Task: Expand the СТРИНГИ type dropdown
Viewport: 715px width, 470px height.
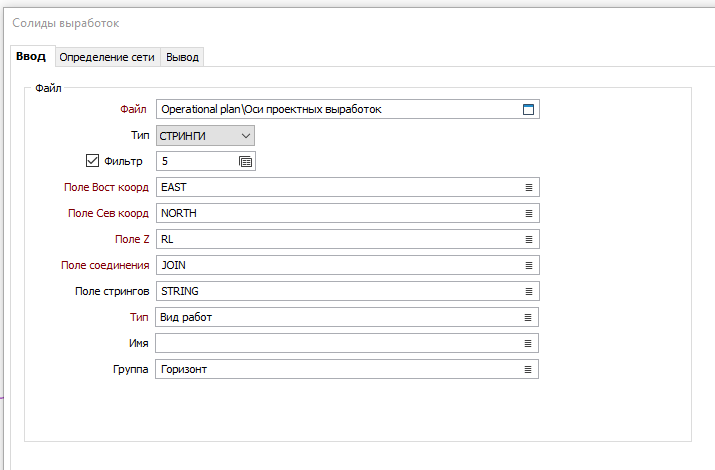Action: 205,136
